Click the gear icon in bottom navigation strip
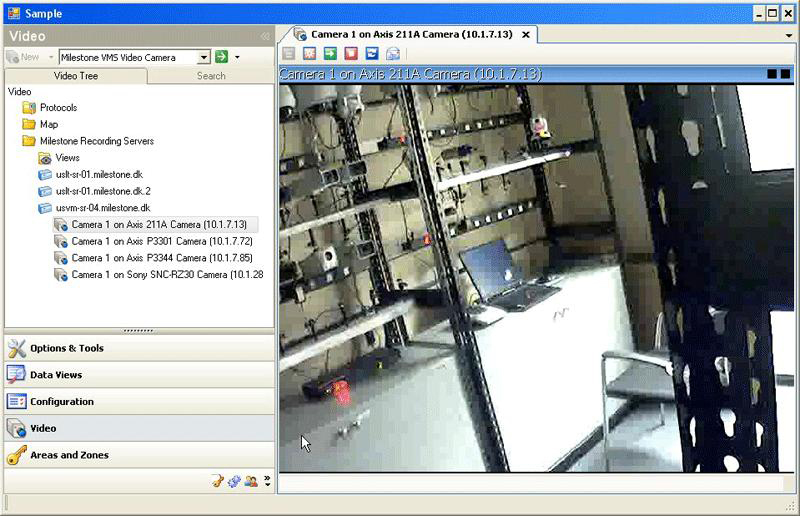This screenshot has height=516, width=800. coord(233,481)
